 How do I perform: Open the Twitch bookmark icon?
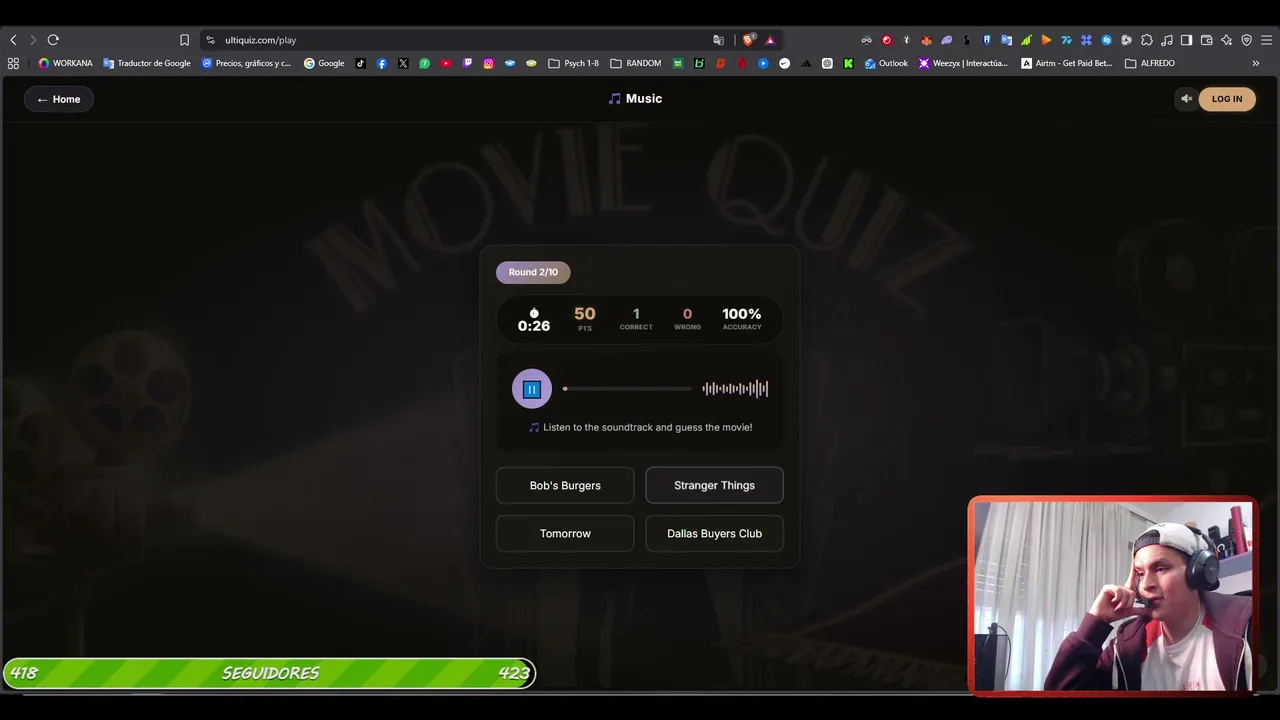pos(467,63)
